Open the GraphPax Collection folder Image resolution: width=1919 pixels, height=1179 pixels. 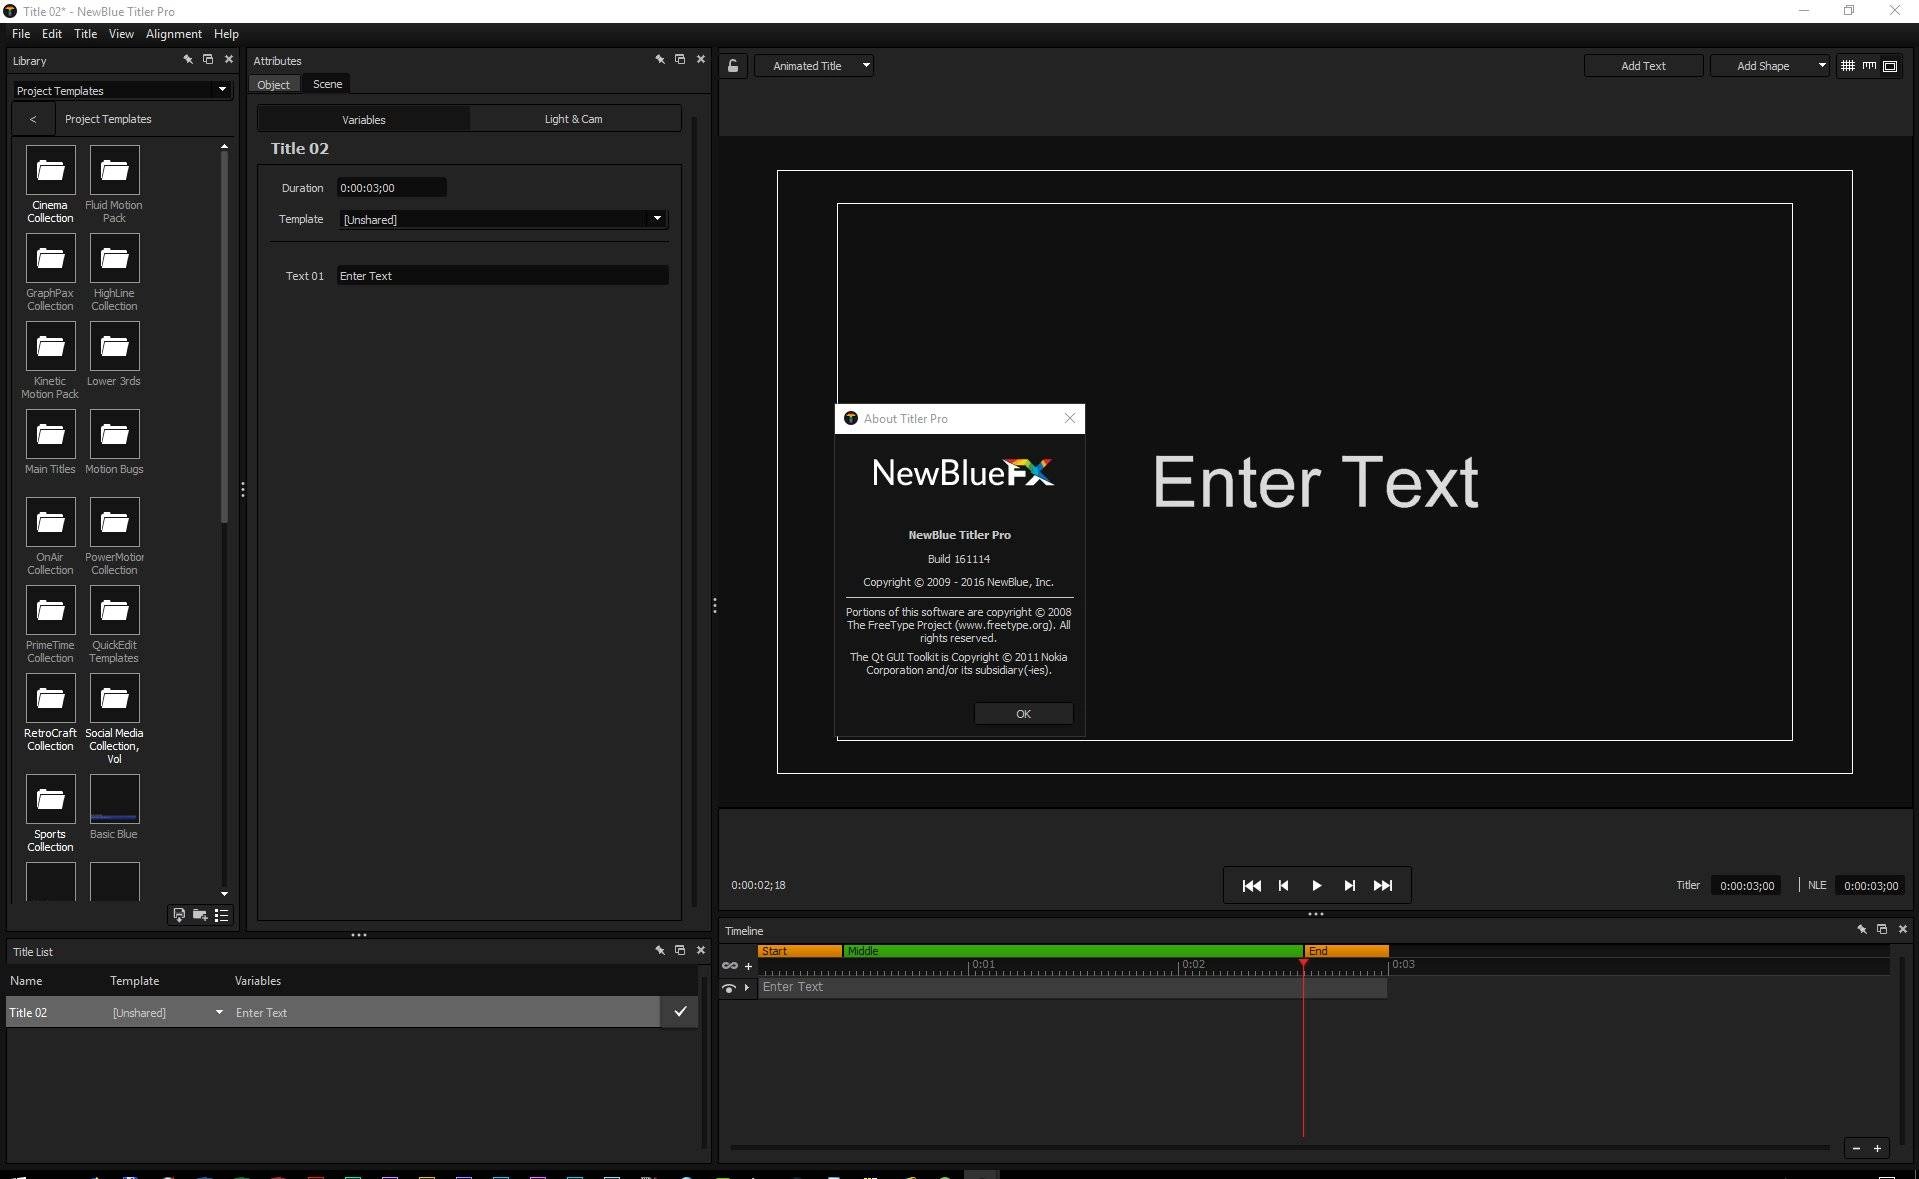[x=50, y=259]
